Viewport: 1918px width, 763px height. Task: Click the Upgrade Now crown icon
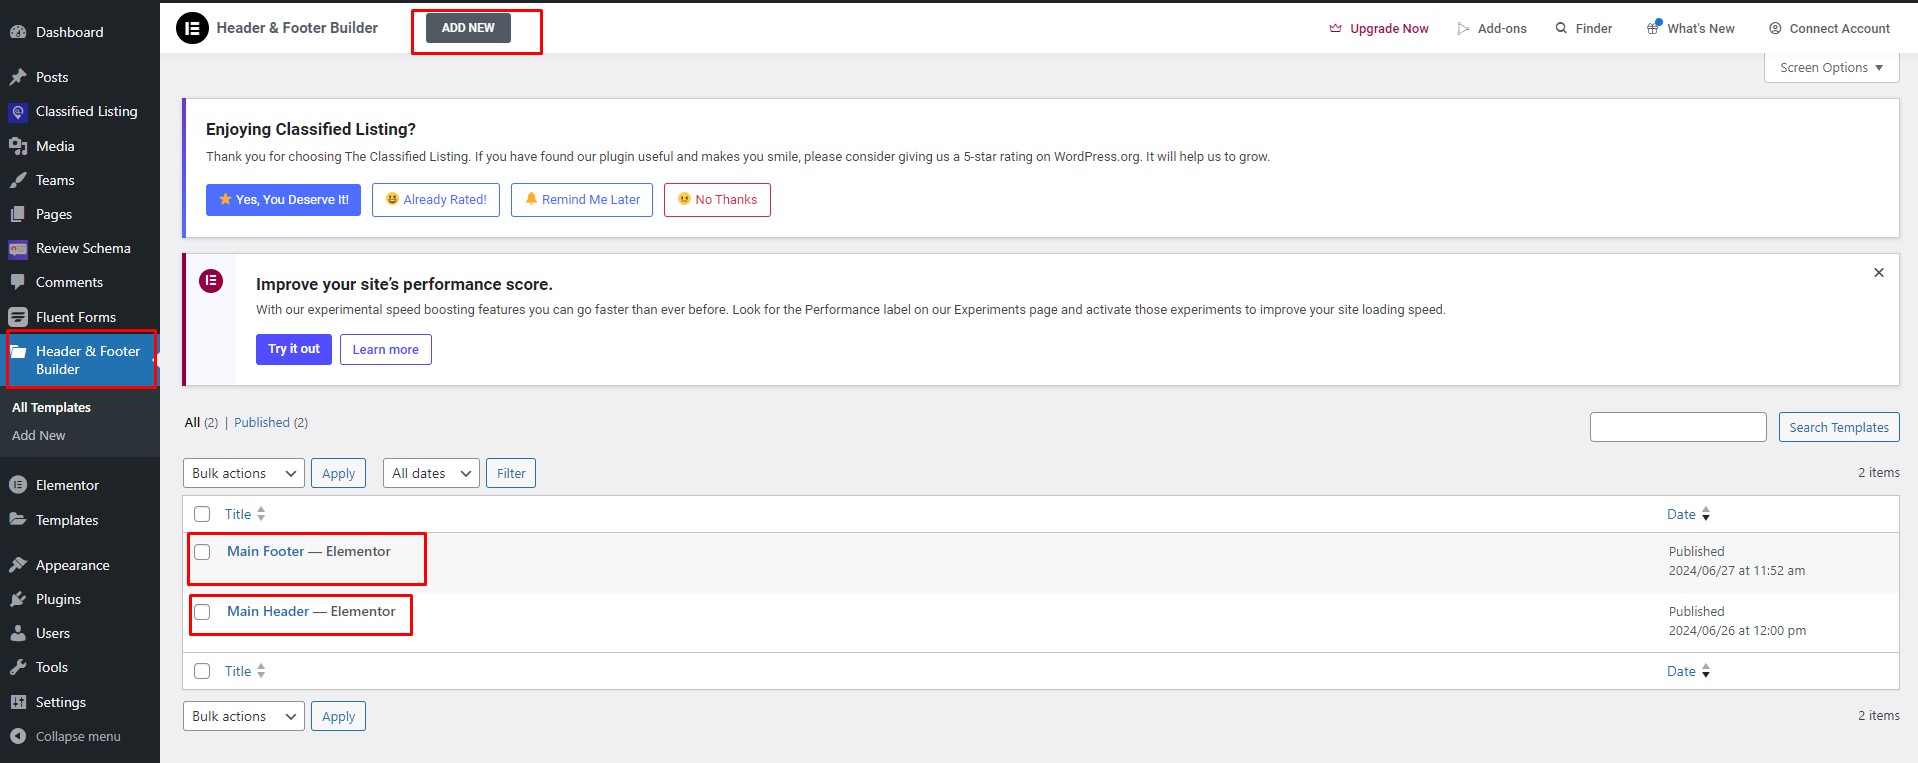point(1335,28)
